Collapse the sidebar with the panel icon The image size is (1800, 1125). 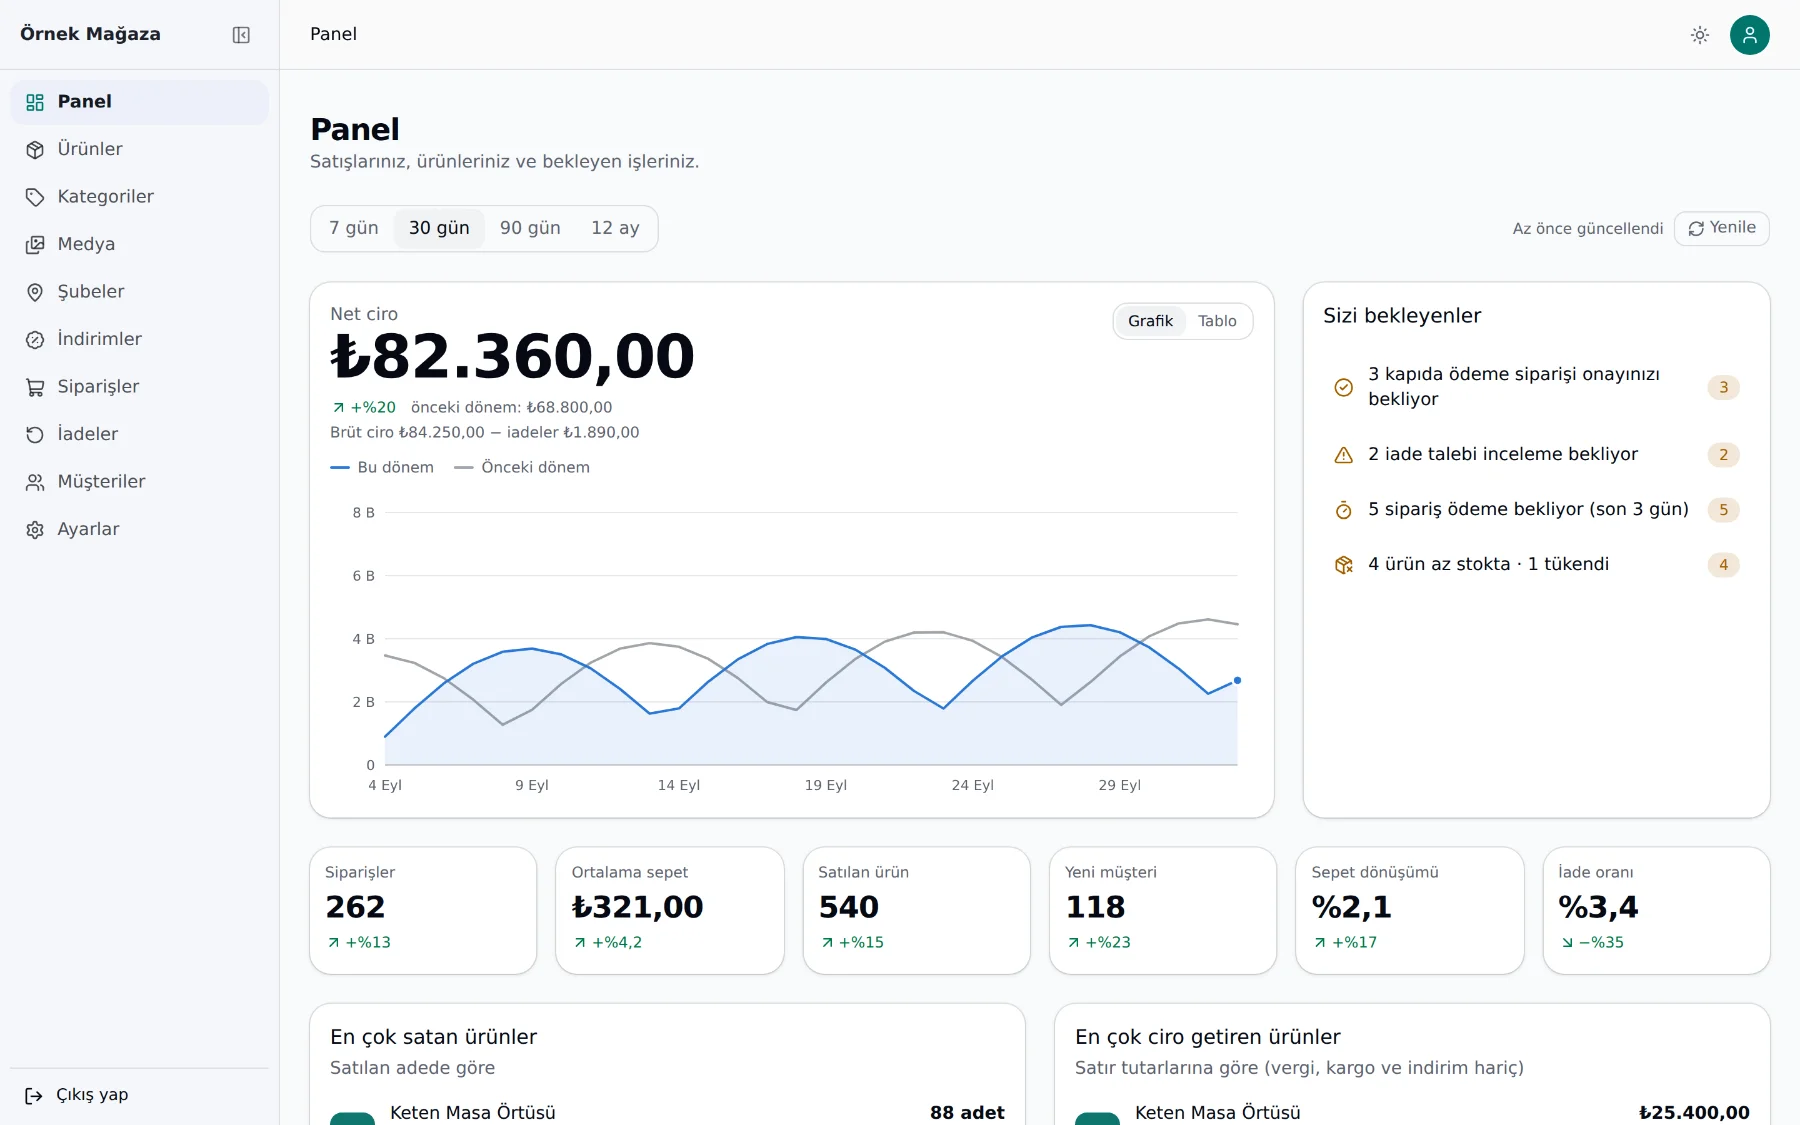(x=241, y=35)
